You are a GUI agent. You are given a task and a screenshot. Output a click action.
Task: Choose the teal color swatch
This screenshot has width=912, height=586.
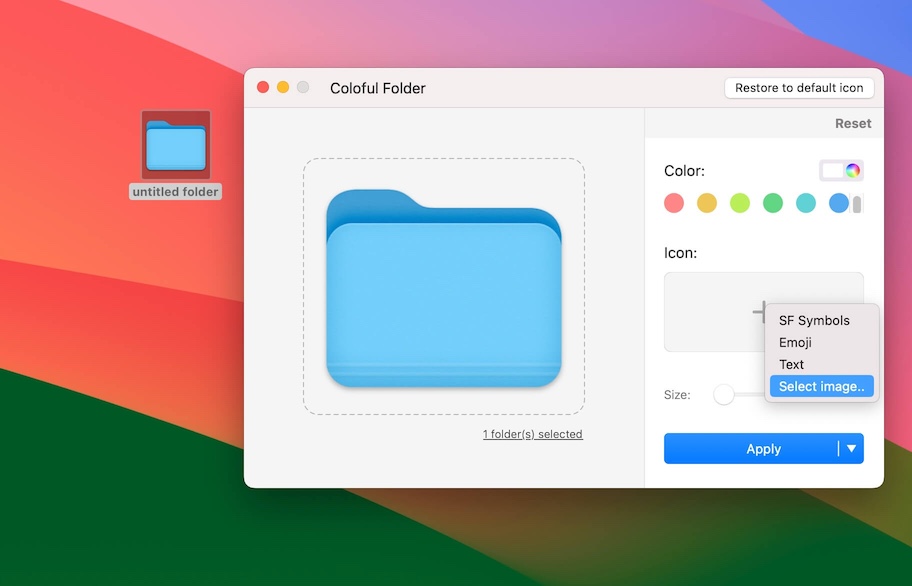coord(806,203)
